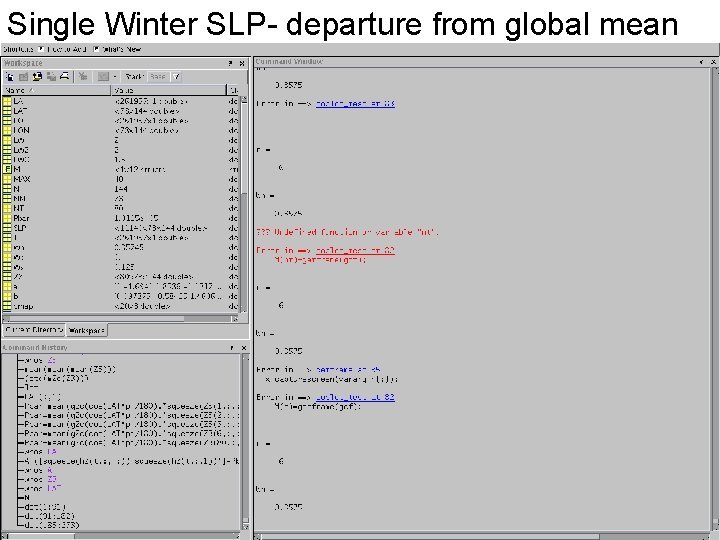The height and width of the screenshot is (540, 720).
Task: Open the short blue error link above the varargin line
Action: point(348,369)
